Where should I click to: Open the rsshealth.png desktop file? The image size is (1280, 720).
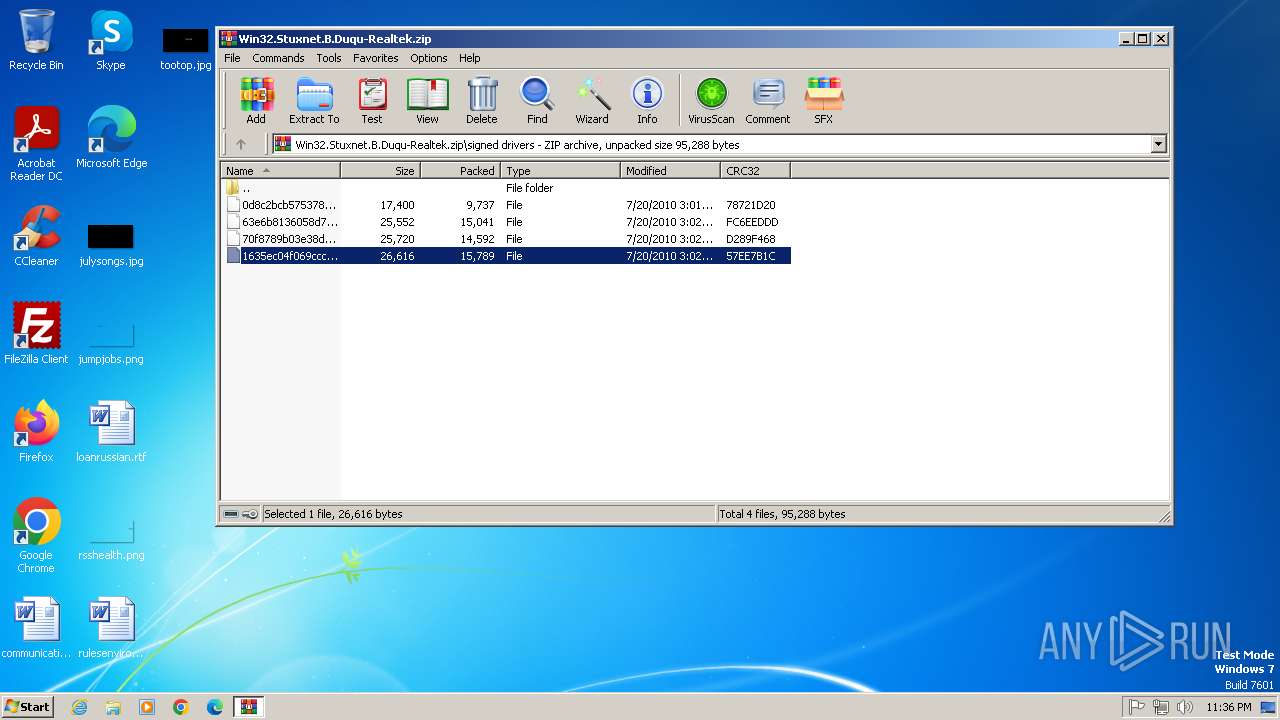[x=111, y=538]
